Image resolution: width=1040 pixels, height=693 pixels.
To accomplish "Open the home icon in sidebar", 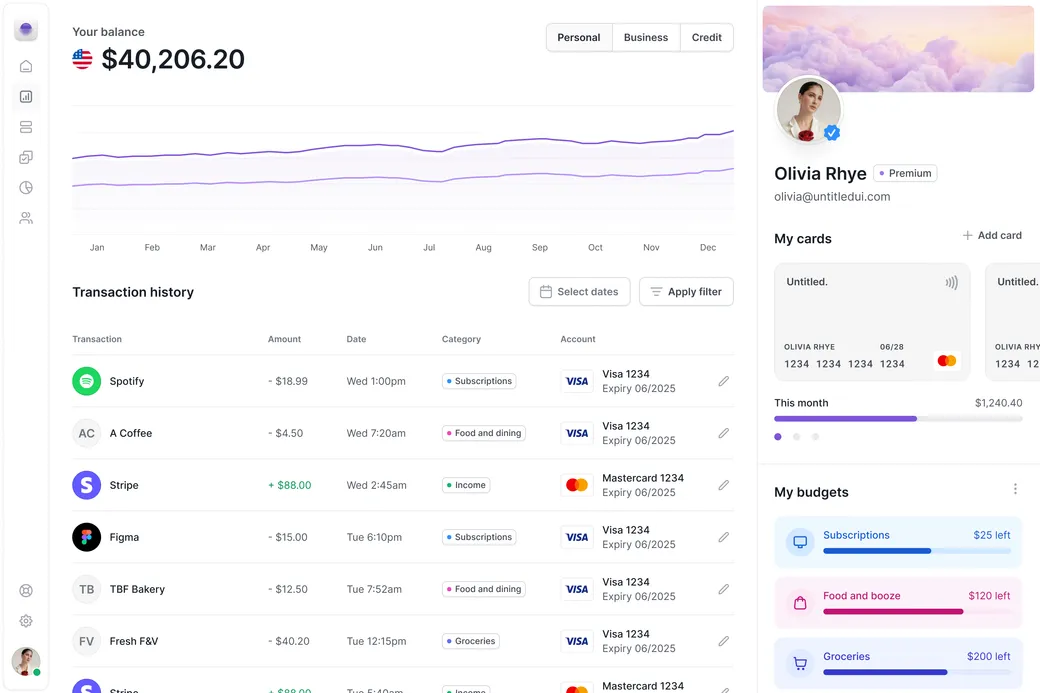I will [26, 66].
